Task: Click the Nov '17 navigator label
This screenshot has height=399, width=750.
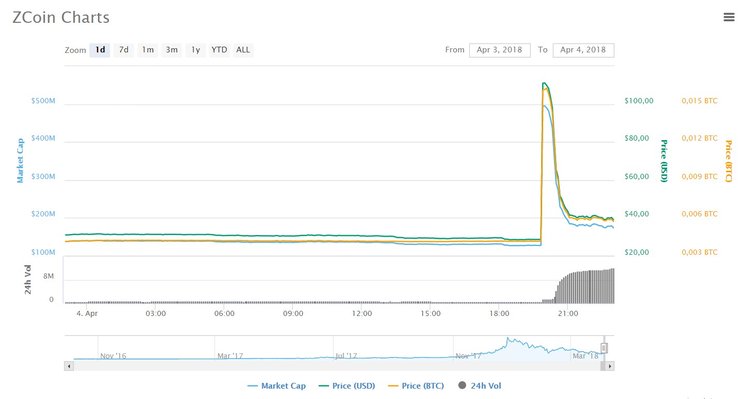Action: 468,356
